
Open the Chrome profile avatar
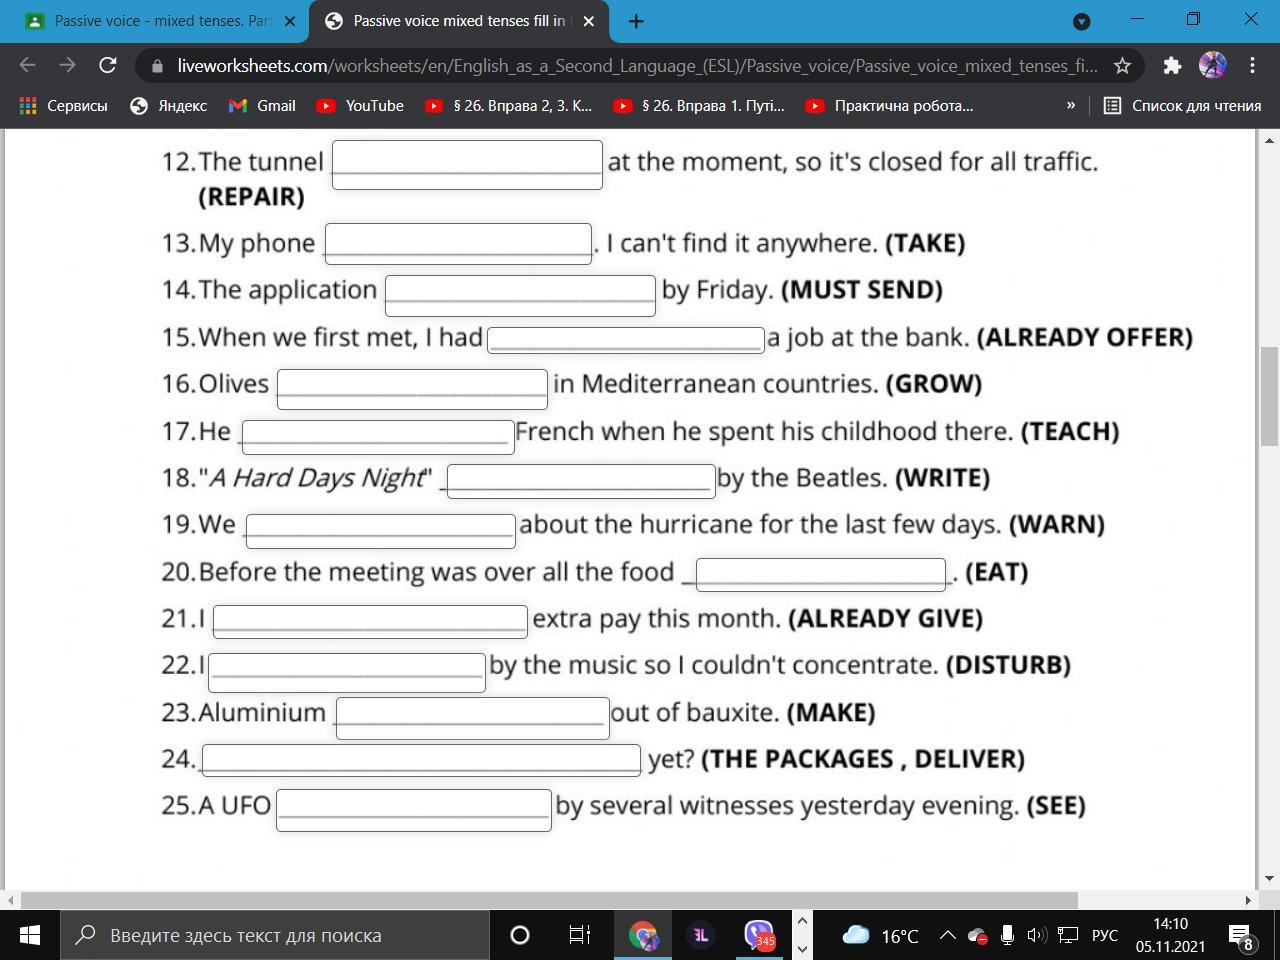click(x=1212, y=65)
